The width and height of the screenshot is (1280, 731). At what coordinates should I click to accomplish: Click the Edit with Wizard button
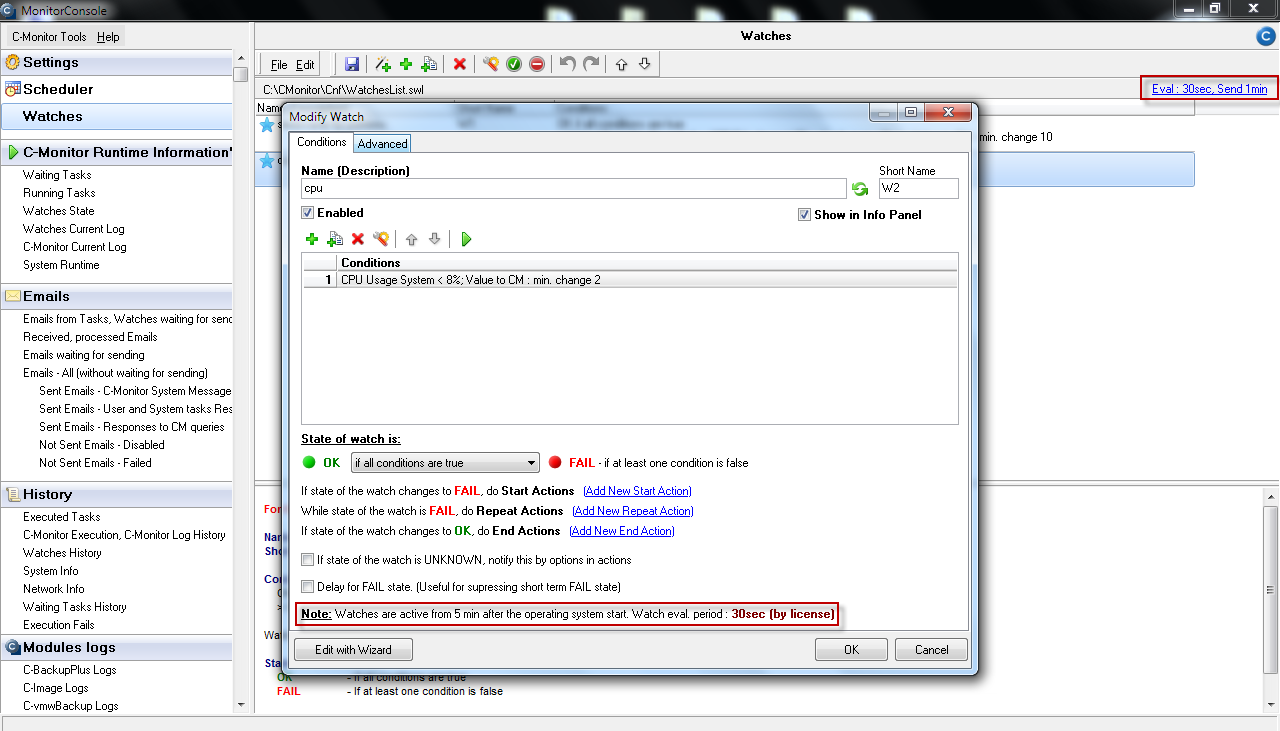point(351,649)
